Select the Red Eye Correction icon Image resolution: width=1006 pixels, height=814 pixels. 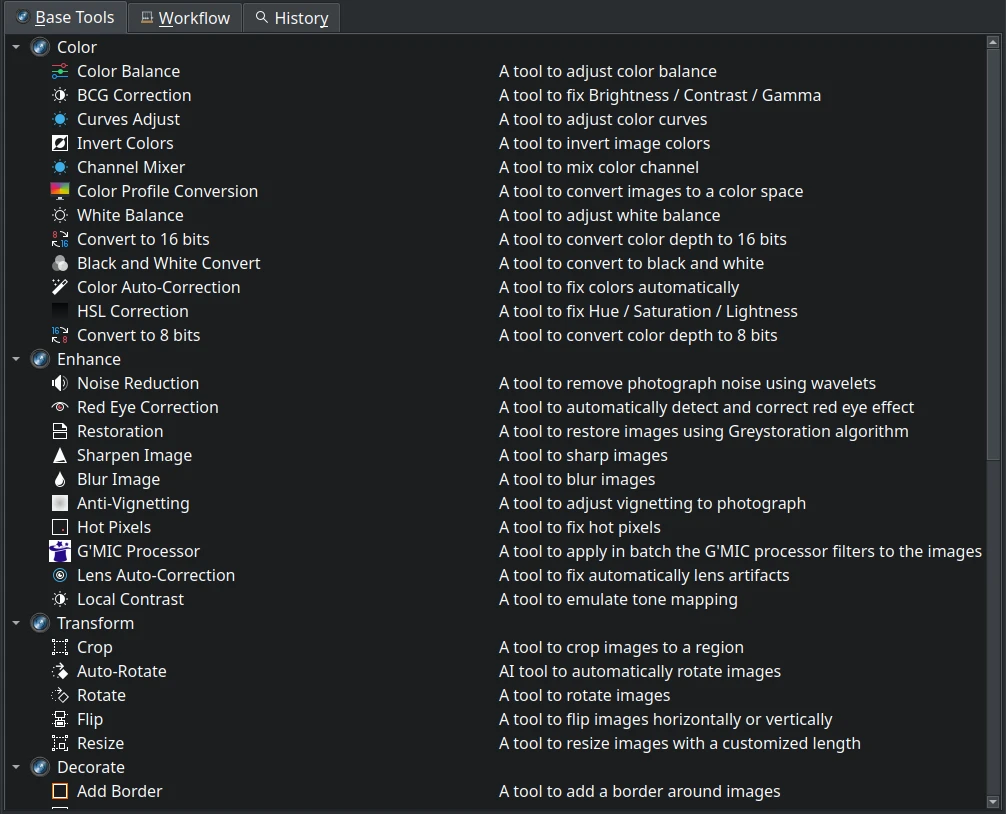coord(60,407)
